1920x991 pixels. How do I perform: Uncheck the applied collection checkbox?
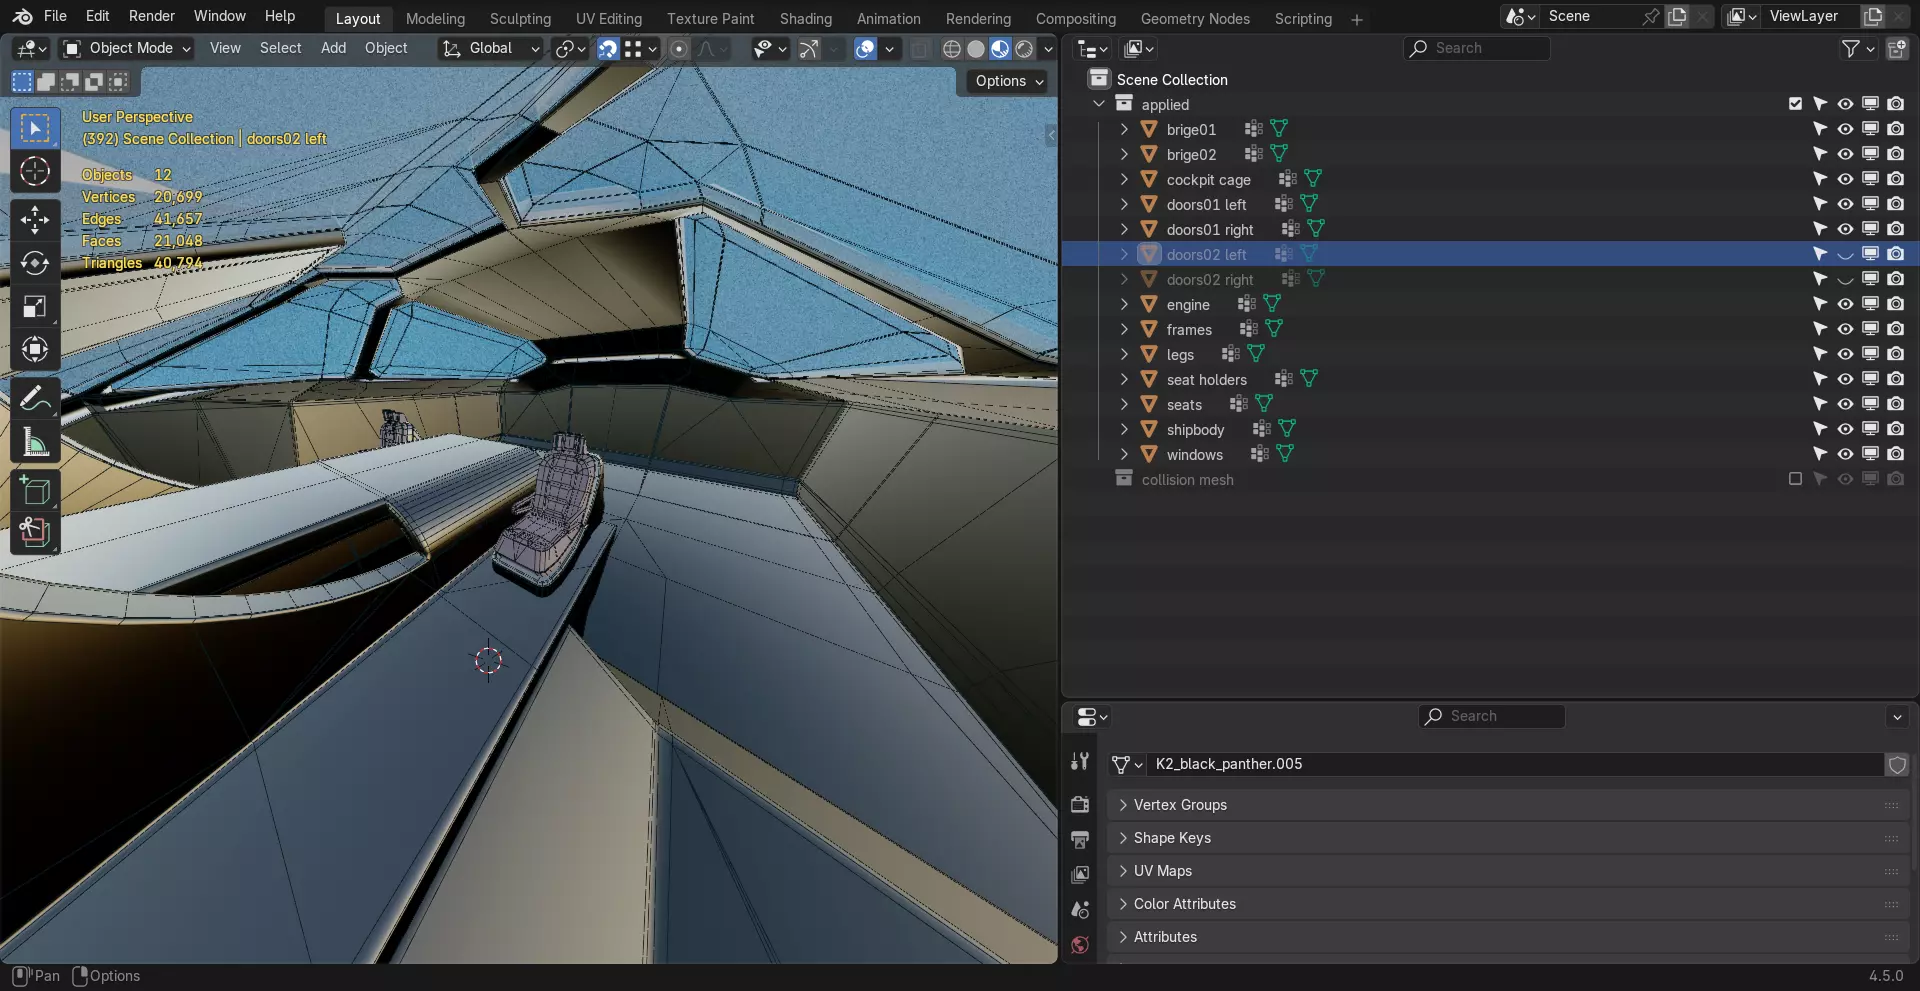point(1795,104)
